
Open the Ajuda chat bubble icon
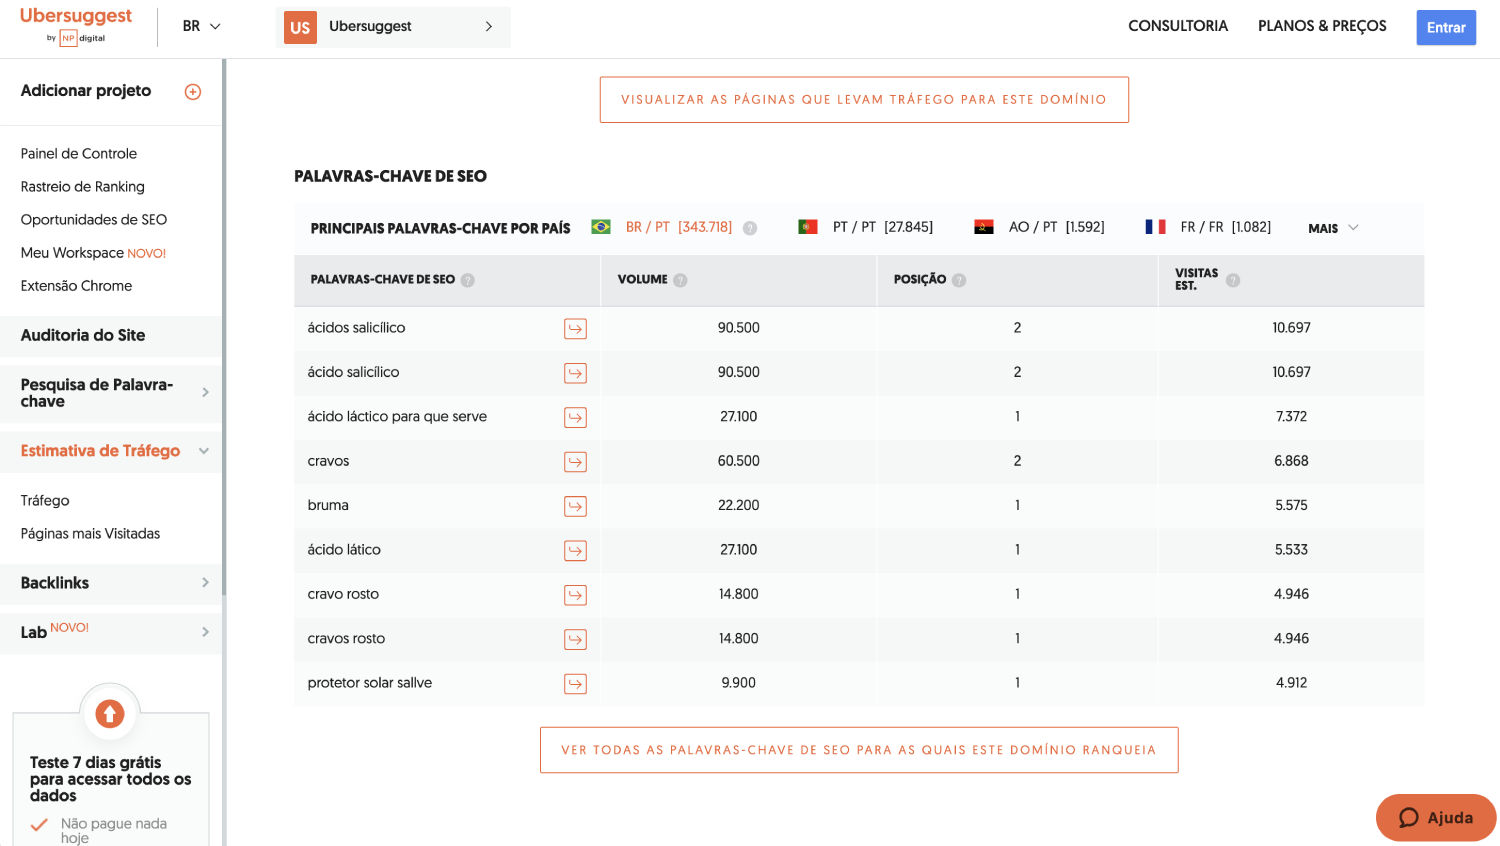tap(1408, 817)
